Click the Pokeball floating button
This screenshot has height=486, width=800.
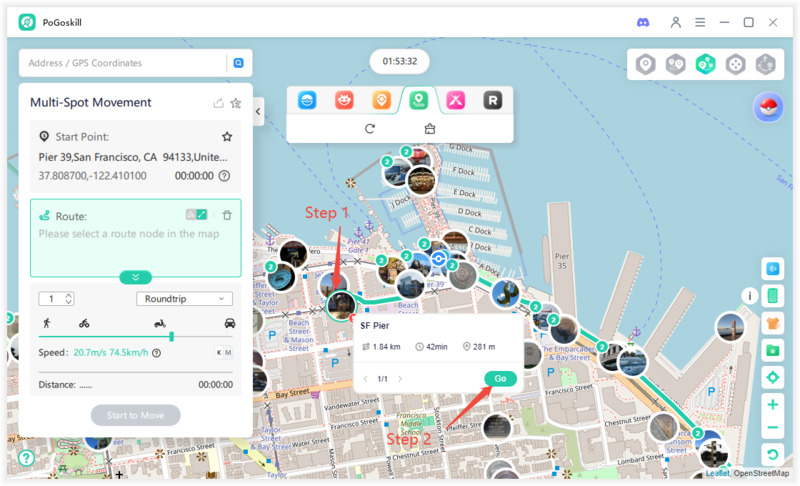coord(768,107)
